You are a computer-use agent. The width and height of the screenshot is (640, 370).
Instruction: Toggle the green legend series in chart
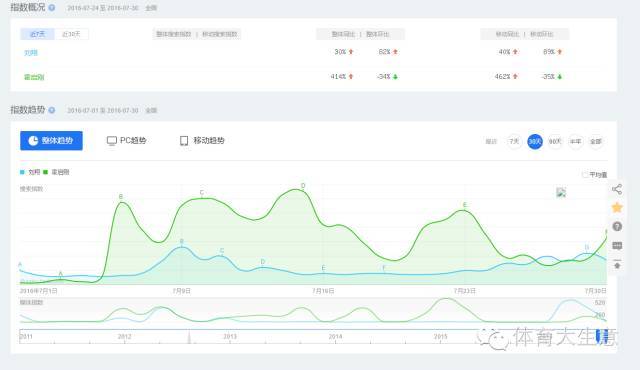tap(56, 172)
